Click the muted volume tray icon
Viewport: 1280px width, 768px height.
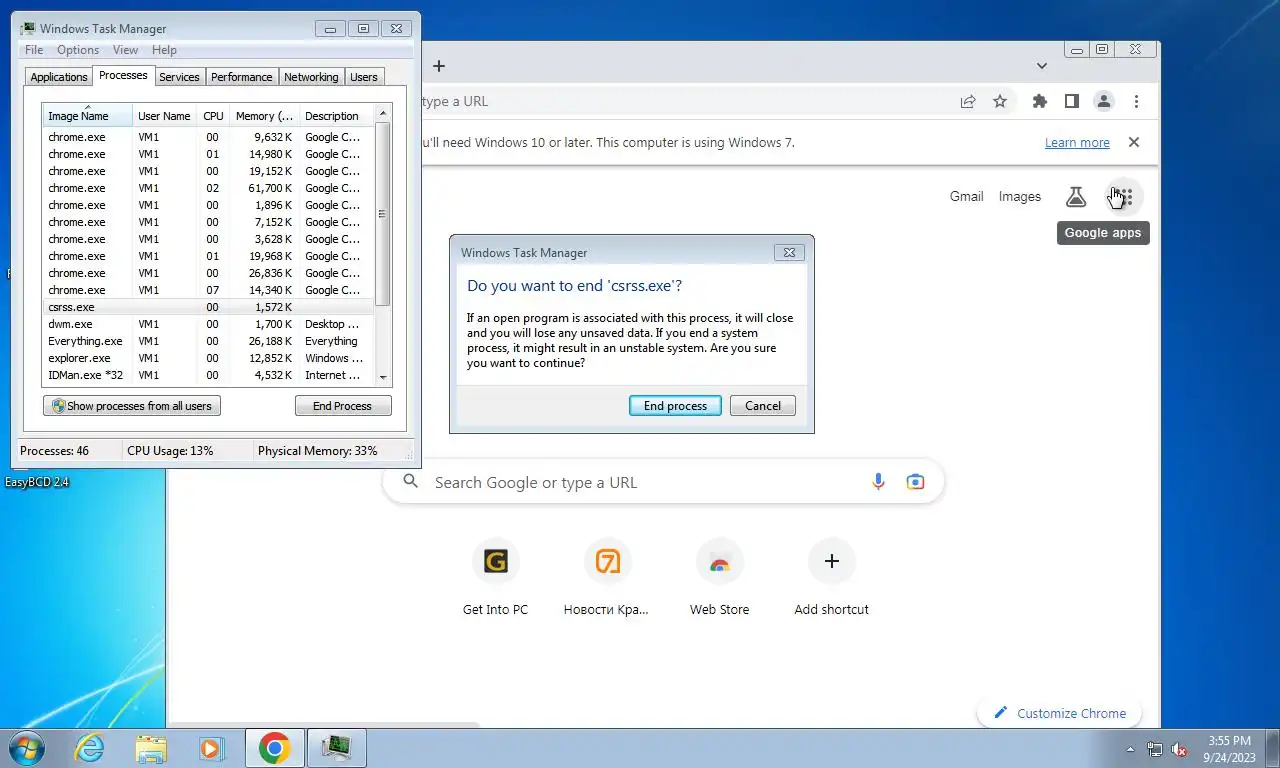(x=1180, y=749)
